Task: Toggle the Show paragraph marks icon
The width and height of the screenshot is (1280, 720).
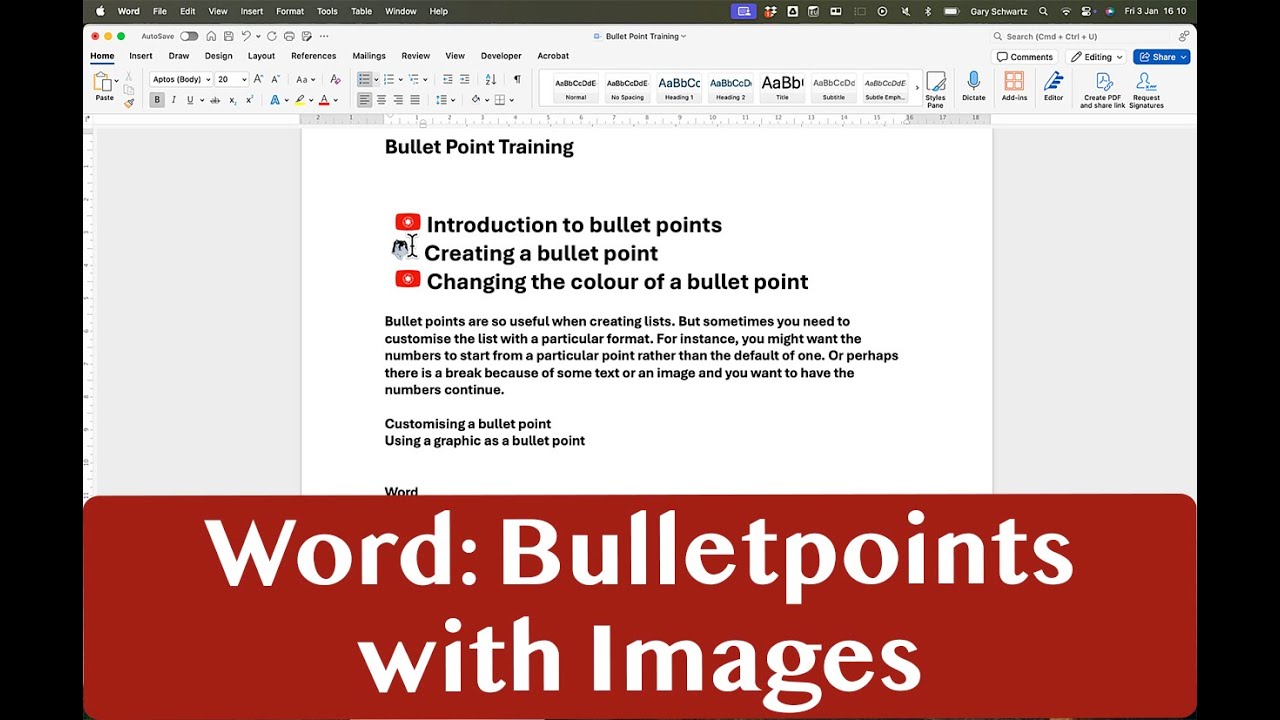Action: 517,79
